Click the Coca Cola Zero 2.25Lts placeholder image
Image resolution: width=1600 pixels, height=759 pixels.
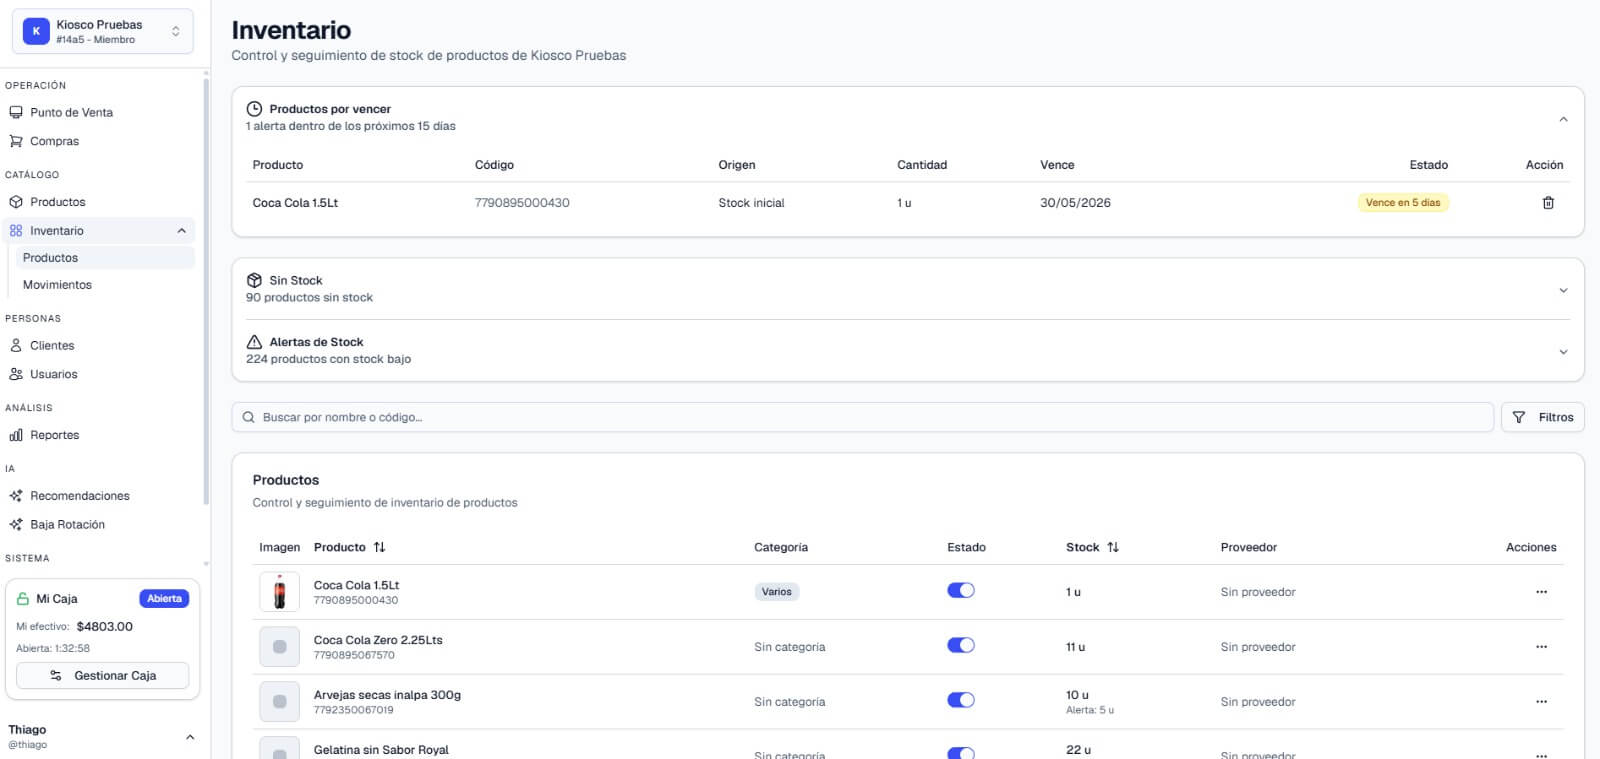click(x=279, y=647)
